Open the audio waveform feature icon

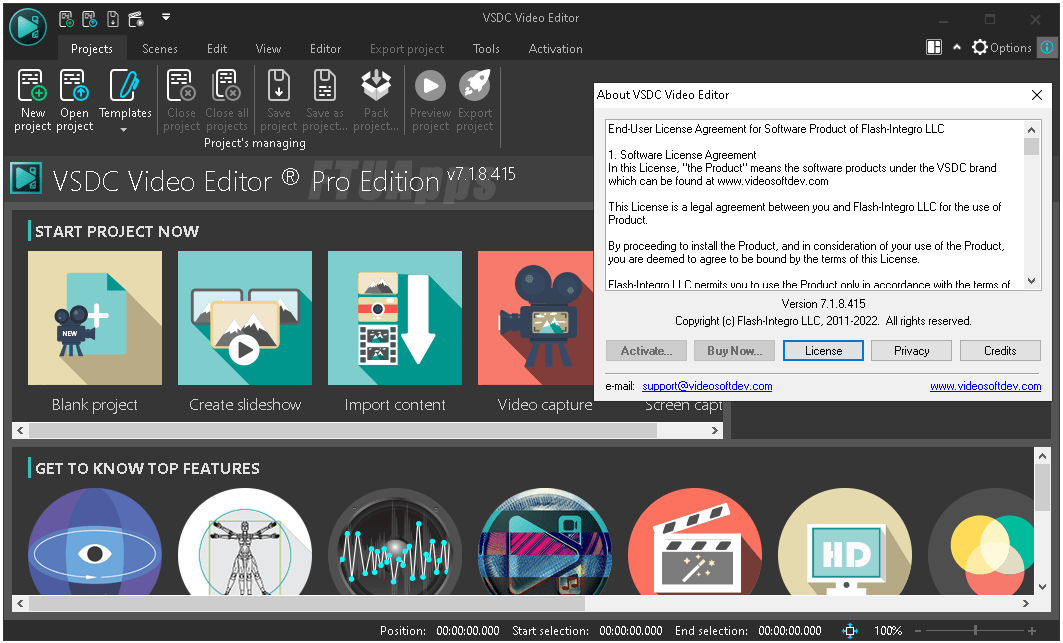click(x=395, y=543)
